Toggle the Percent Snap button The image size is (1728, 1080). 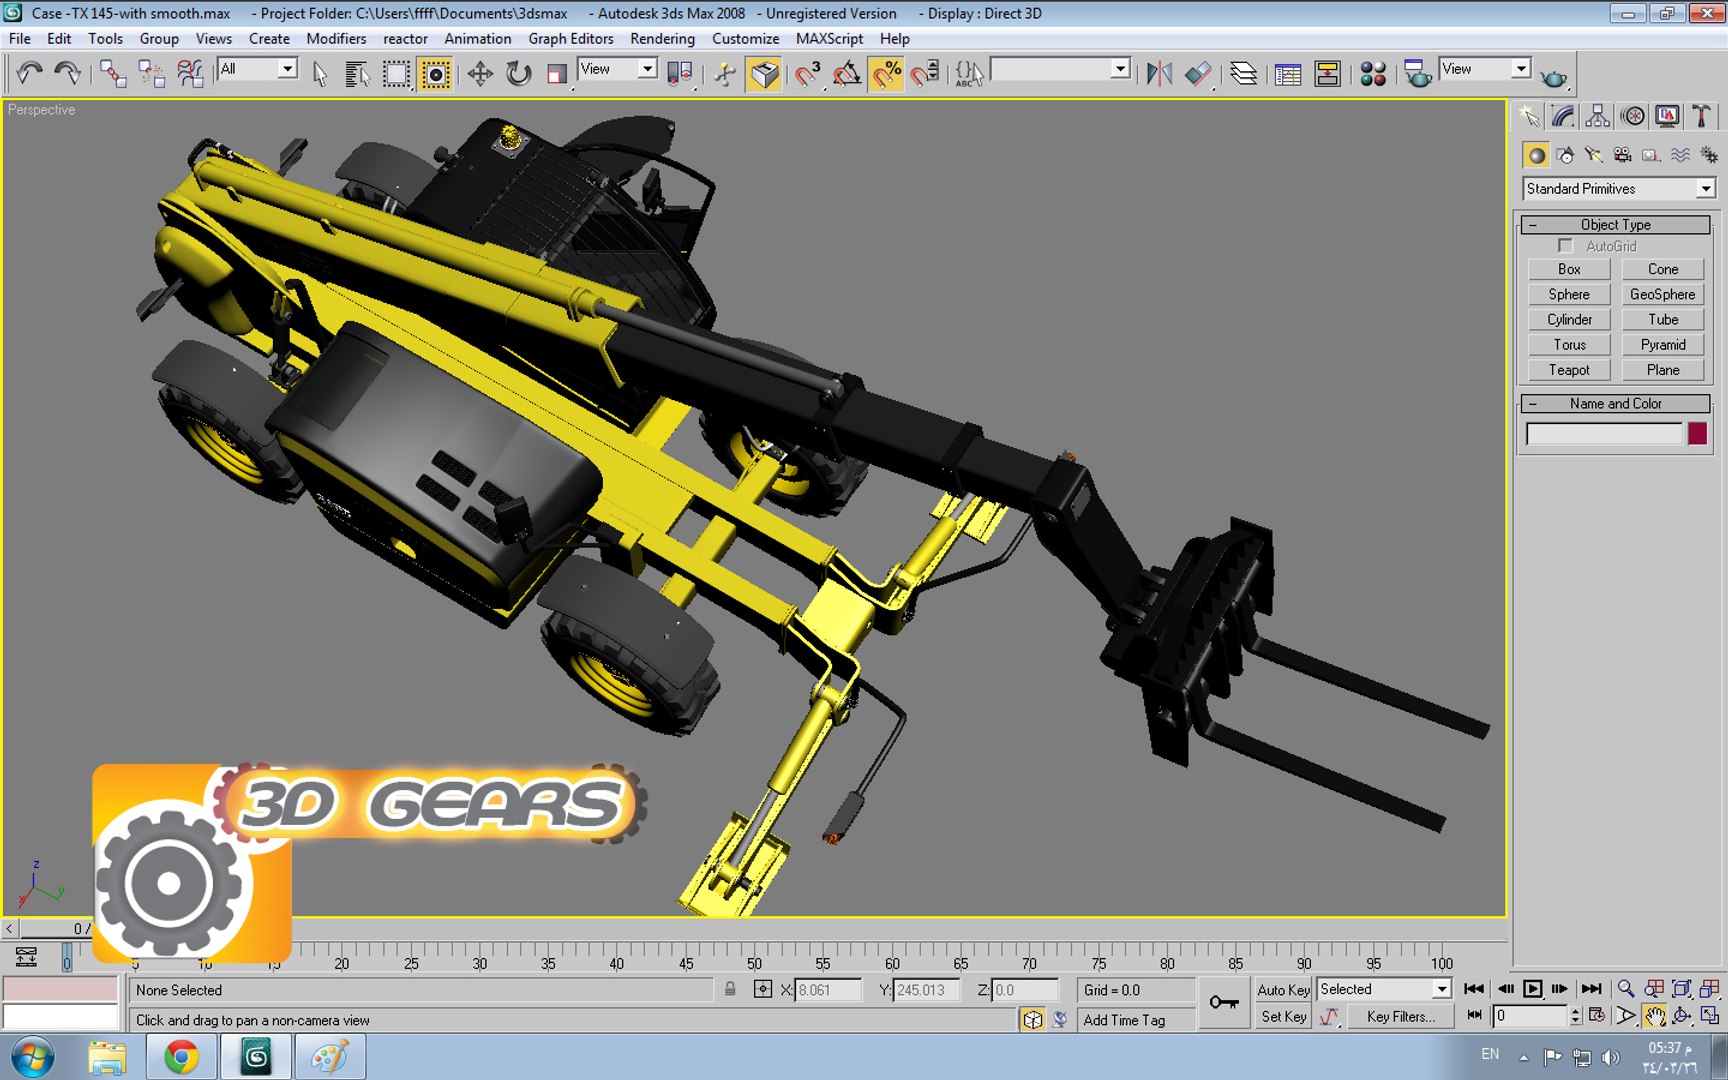tap(886, 74)
